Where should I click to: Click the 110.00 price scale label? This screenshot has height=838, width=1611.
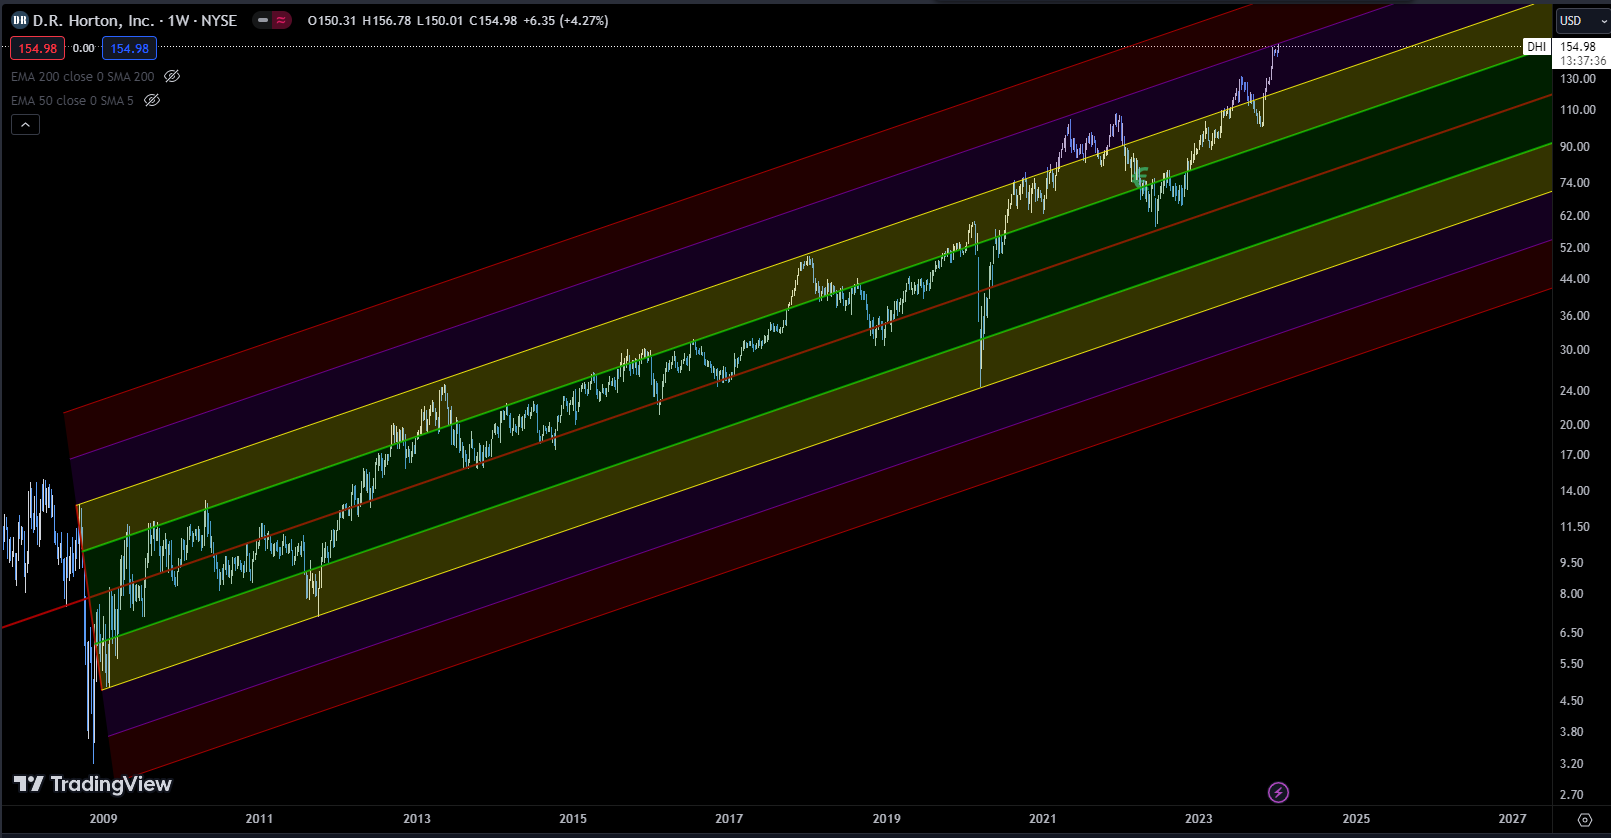tap(1578, 110)
